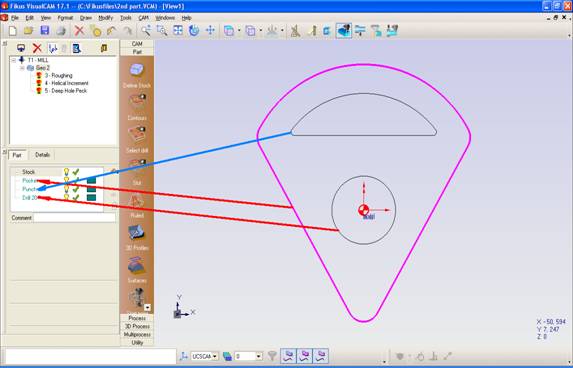Click the UCS axis icon beside UCSCAM

(x=184, y=356)
